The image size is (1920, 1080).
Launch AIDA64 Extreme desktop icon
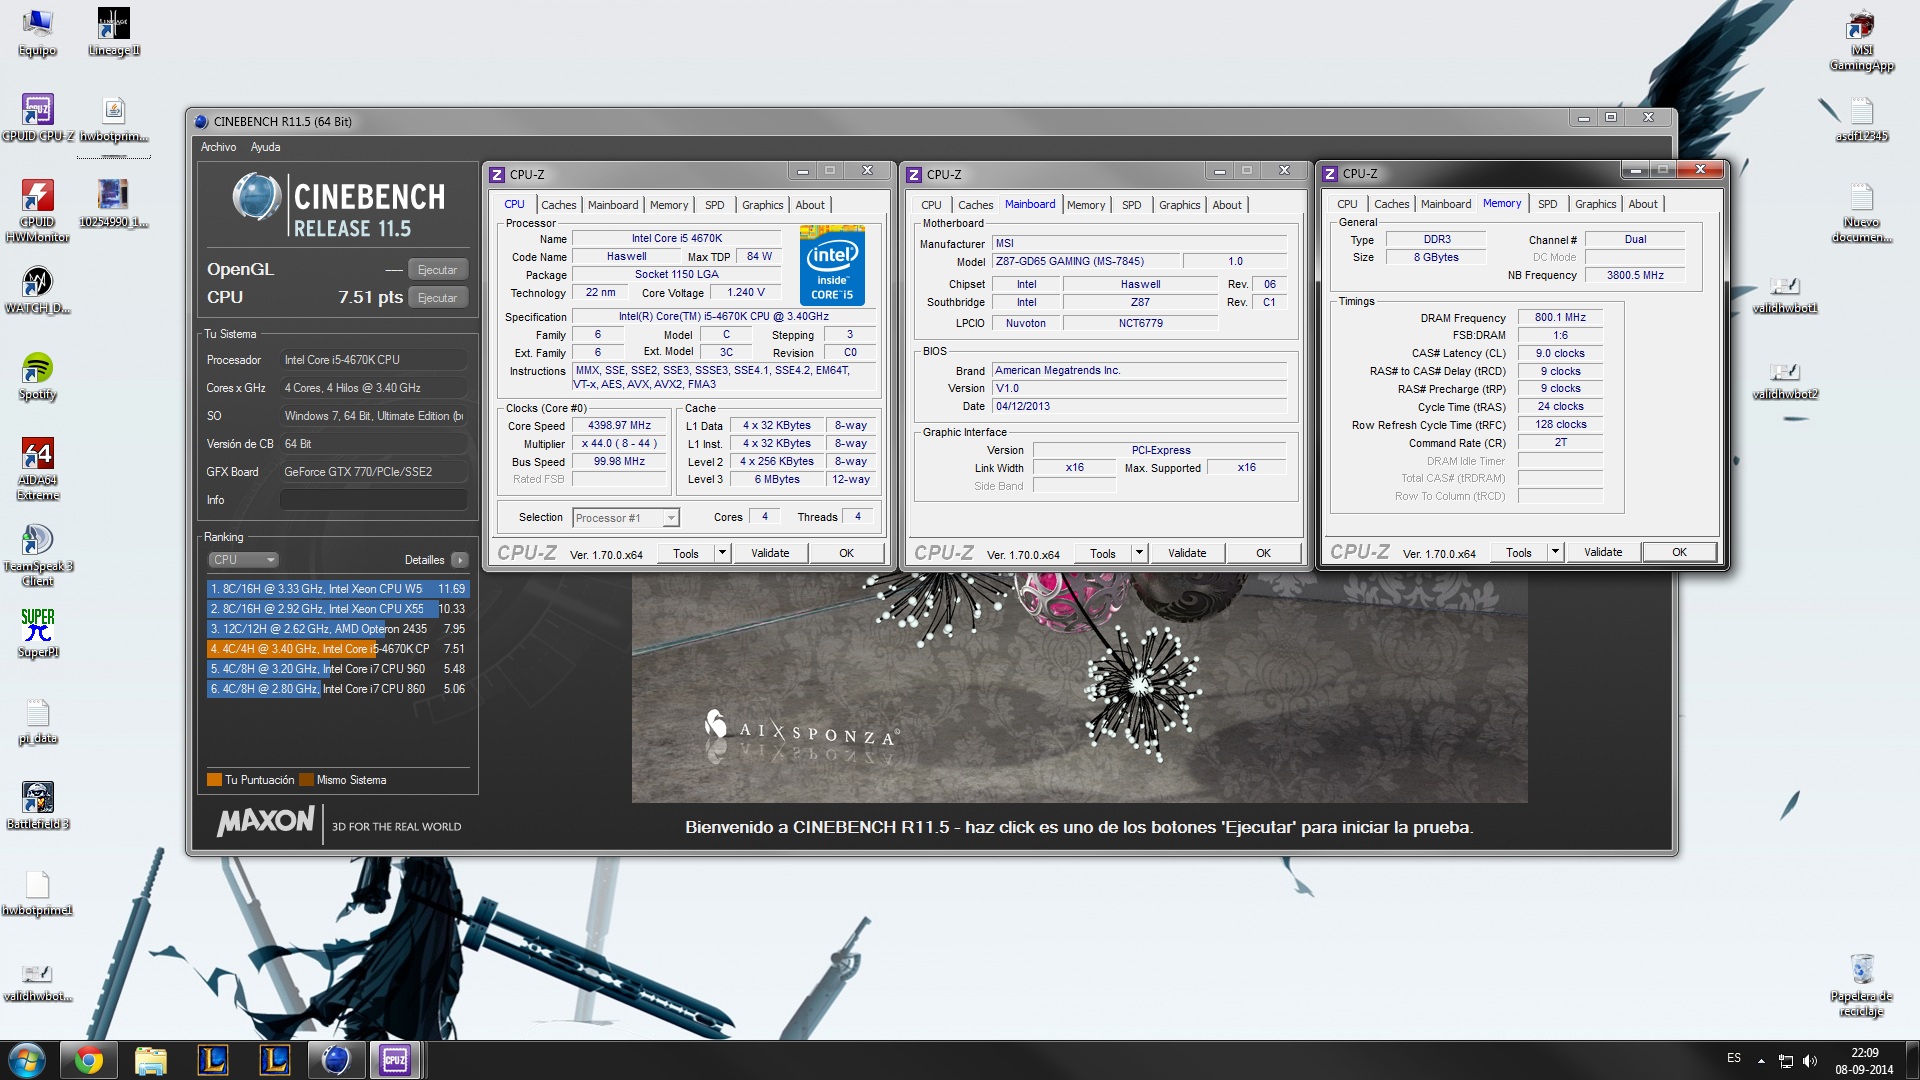click(38, 469)
